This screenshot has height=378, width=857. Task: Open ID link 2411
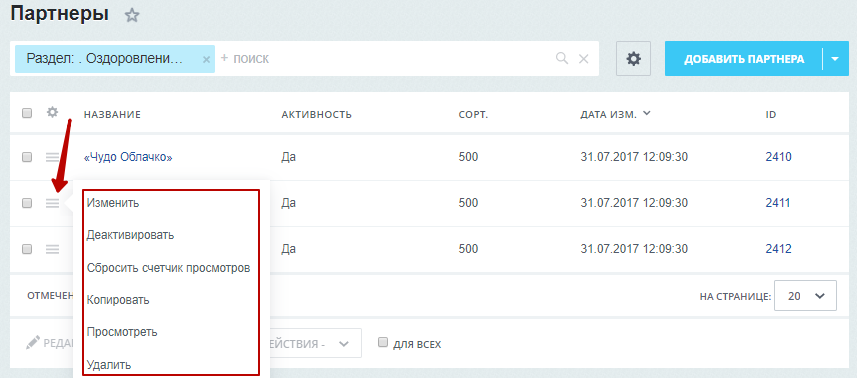[778, 203]
